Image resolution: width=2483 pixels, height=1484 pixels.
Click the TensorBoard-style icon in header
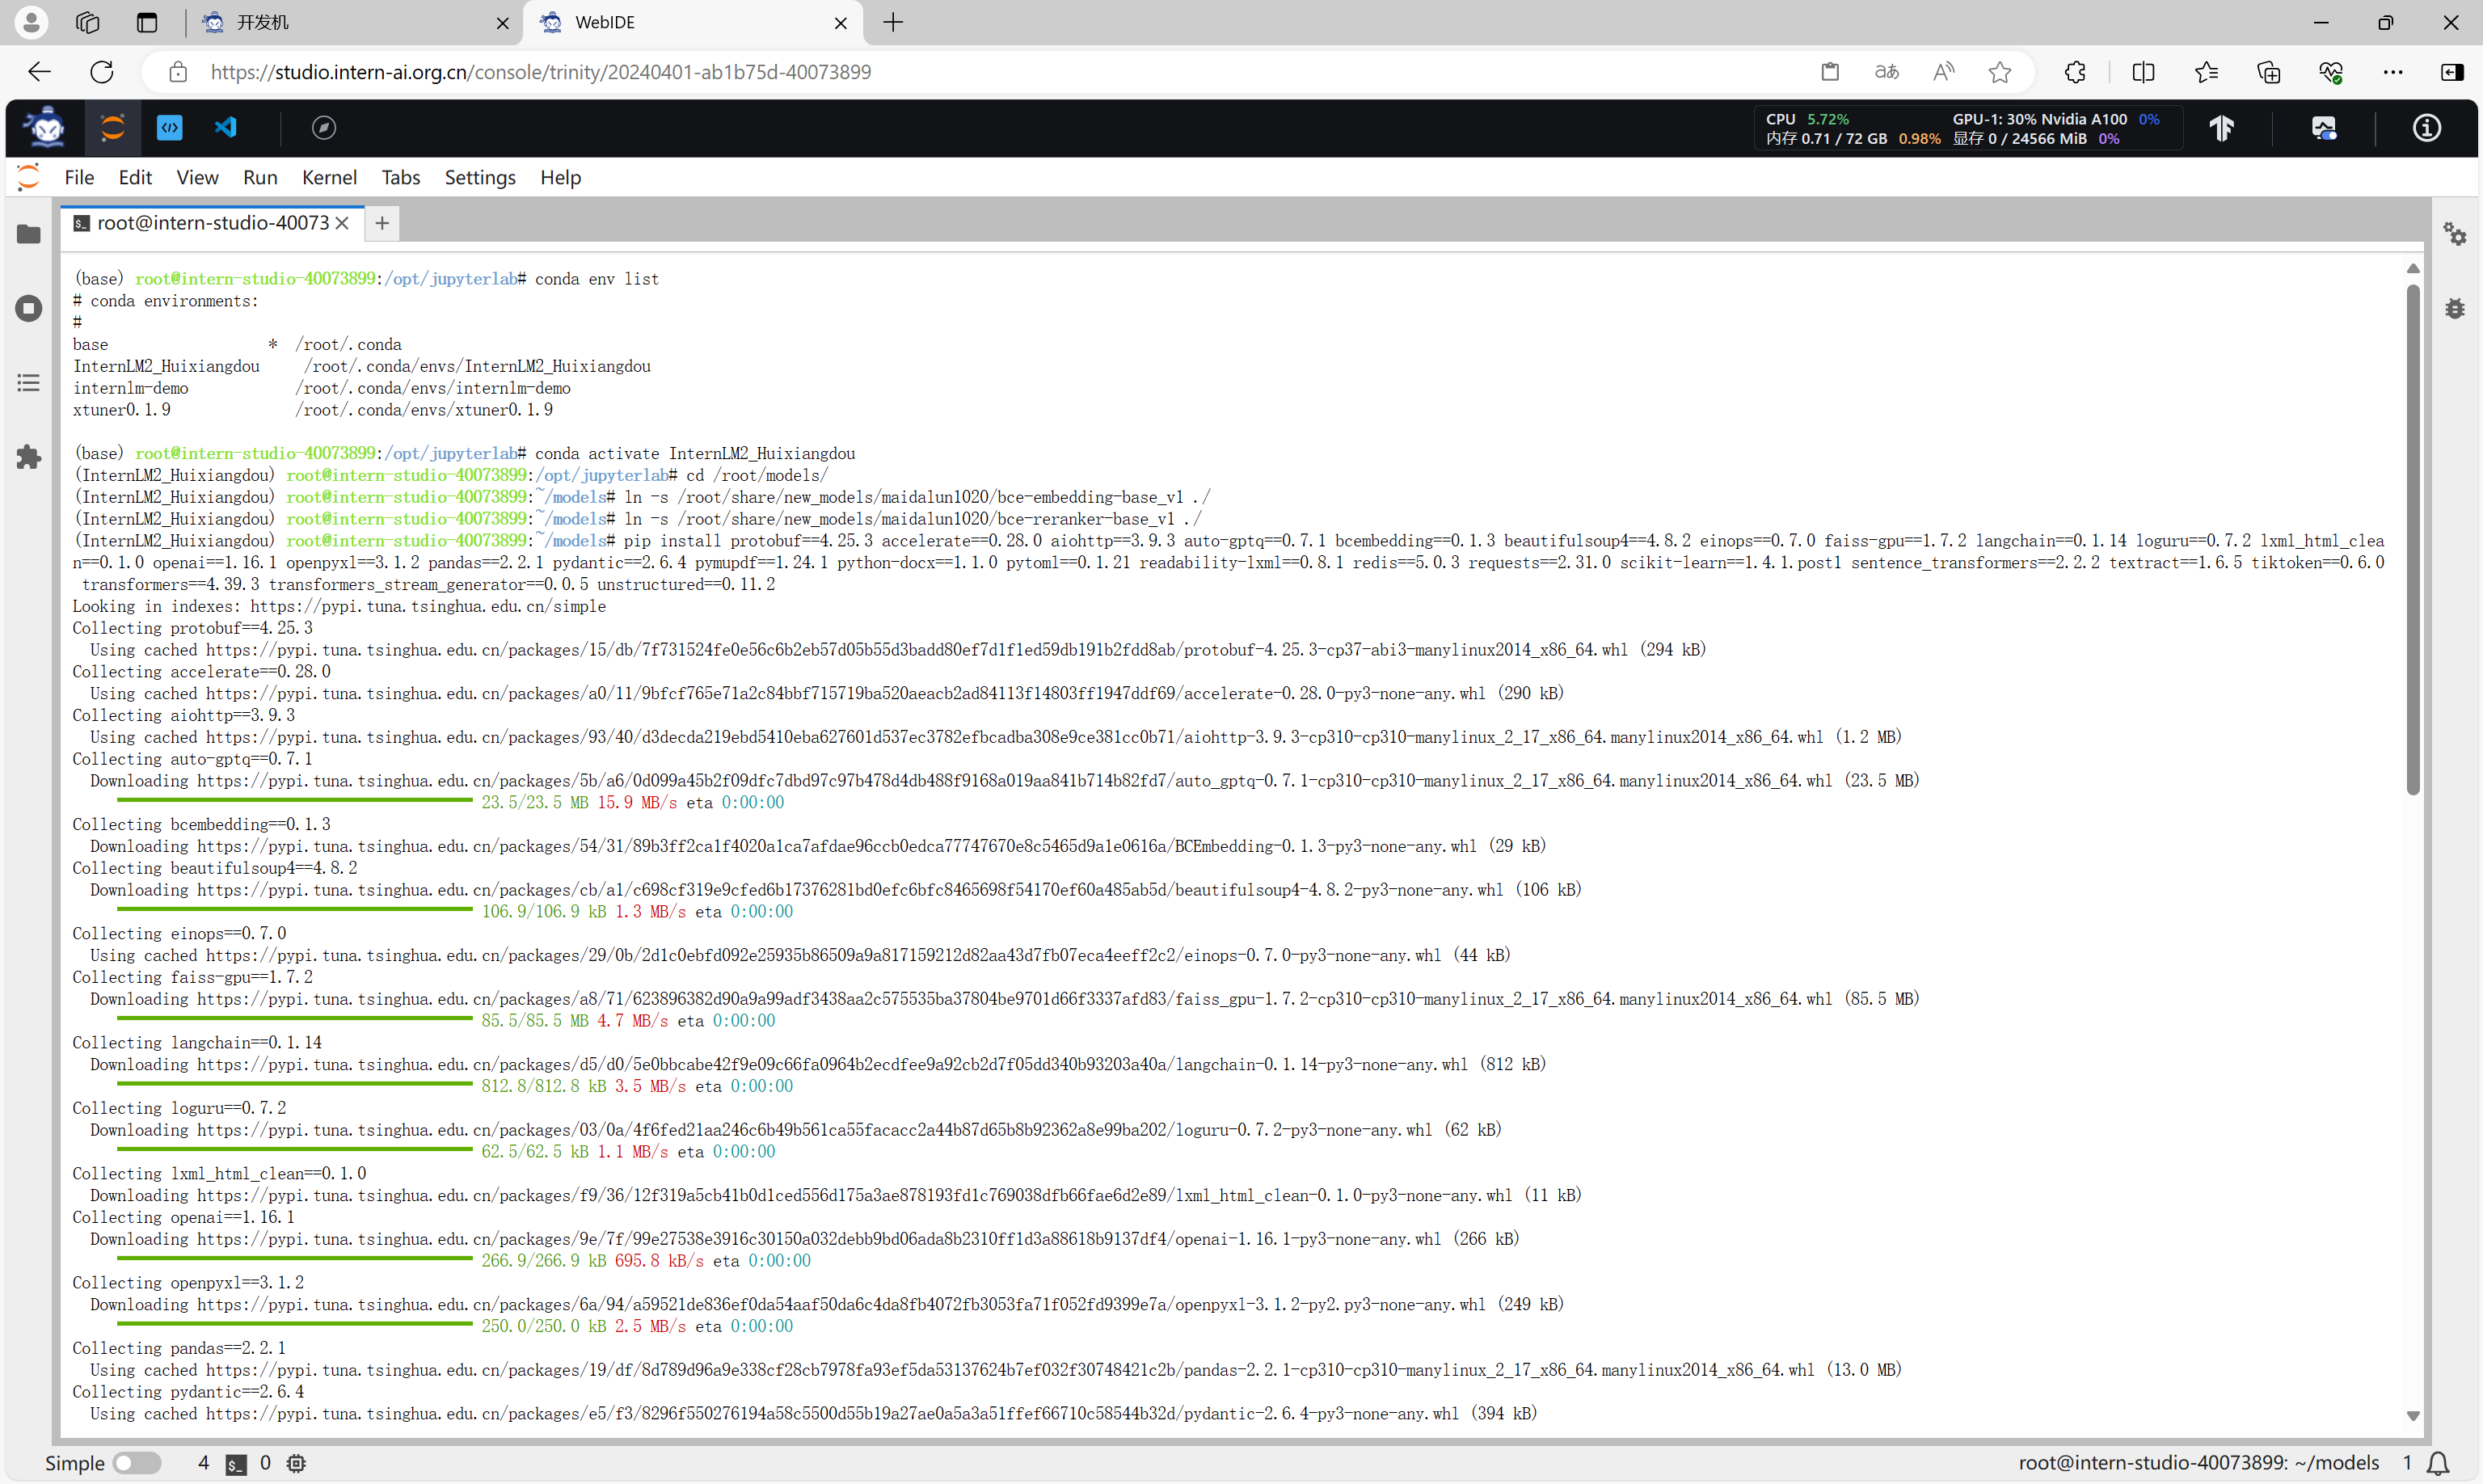2222,128
